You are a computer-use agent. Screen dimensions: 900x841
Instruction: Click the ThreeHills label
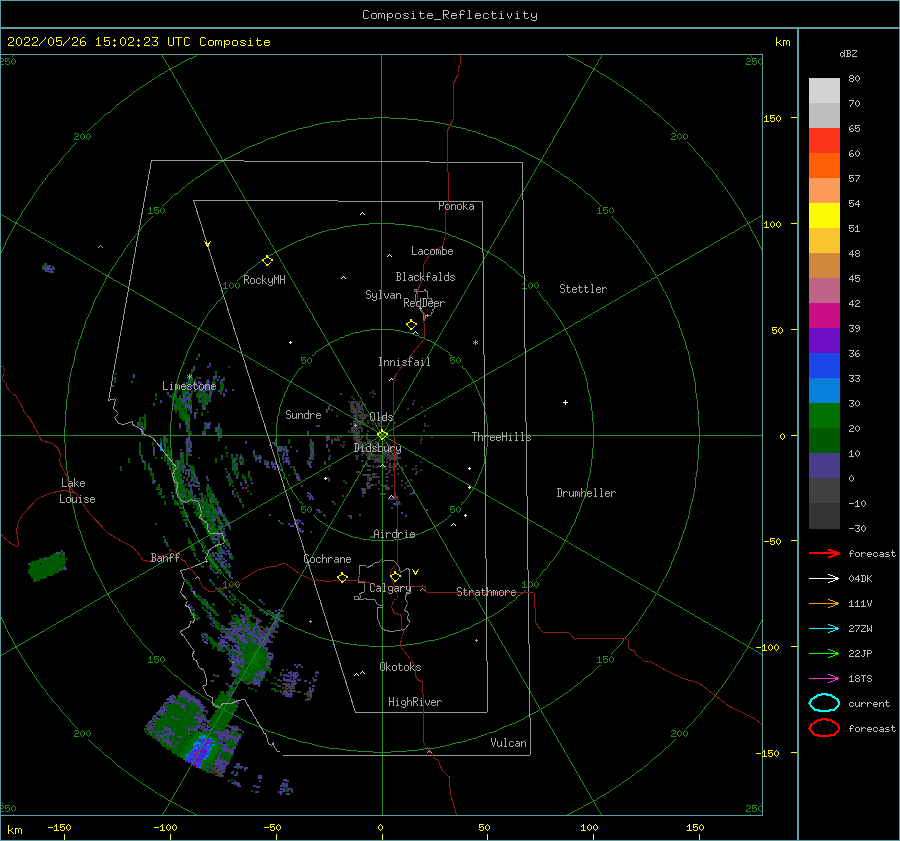point(502,437)
